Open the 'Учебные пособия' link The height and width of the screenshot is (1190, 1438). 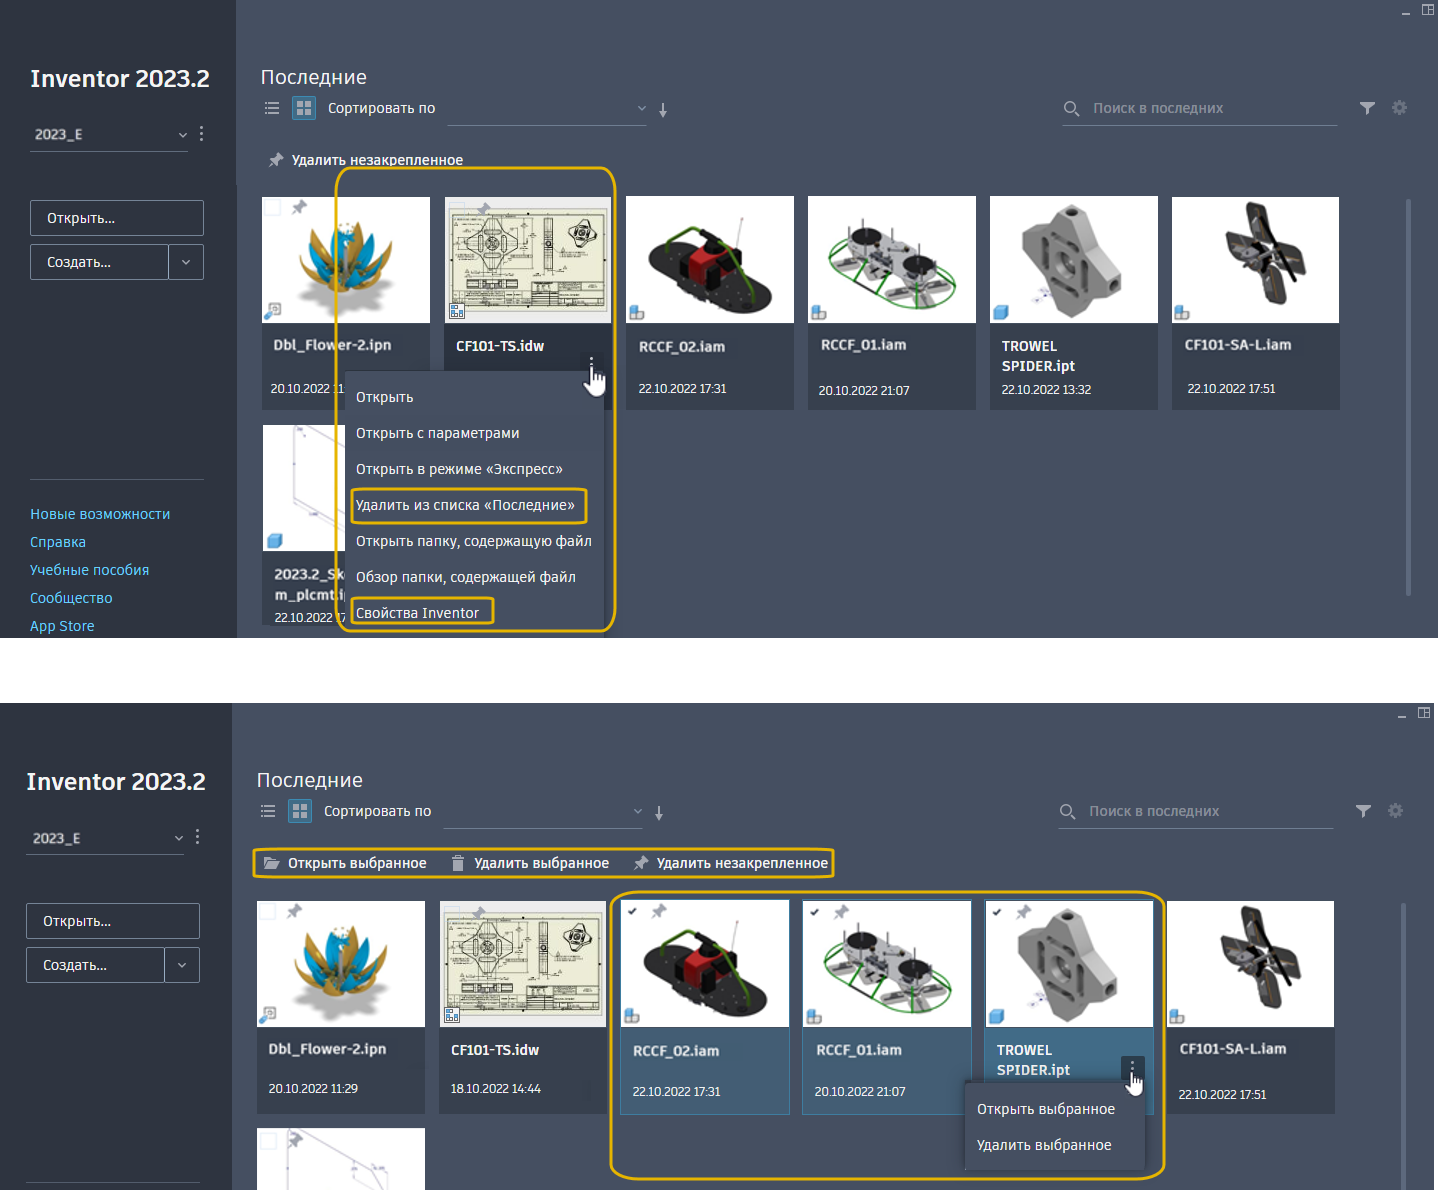[90, 570]
